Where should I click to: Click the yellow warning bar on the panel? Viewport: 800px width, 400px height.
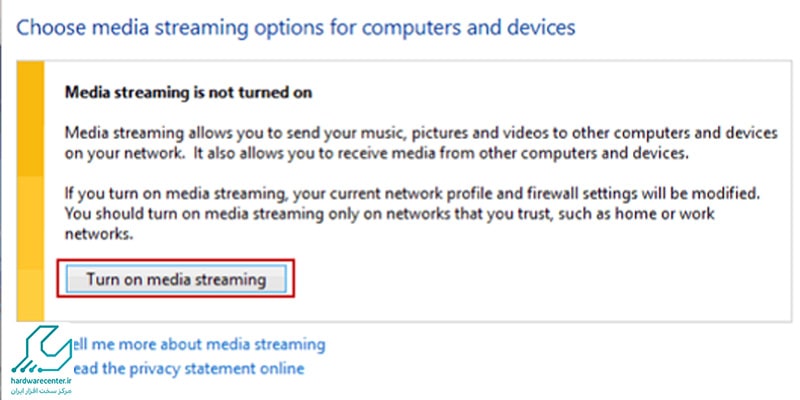(31, 191)
